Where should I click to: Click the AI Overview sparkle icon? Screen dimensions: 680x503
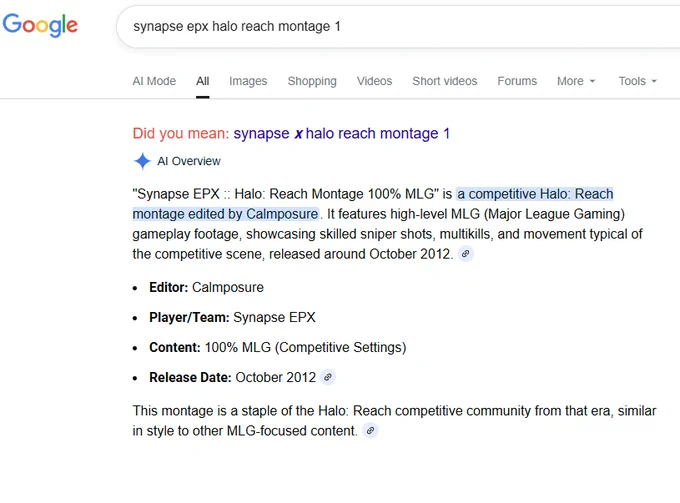(x=142, y=161)
